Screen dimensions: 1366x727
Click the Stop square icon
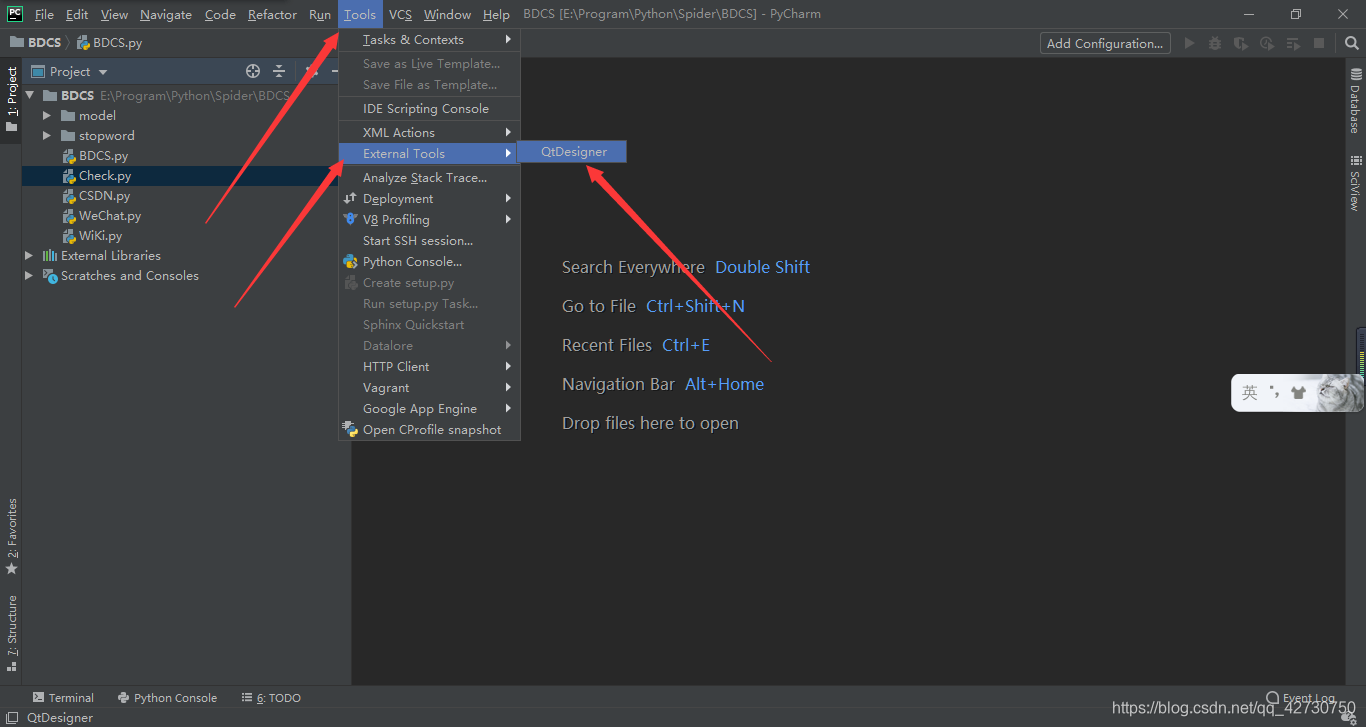pos(1319,43)
